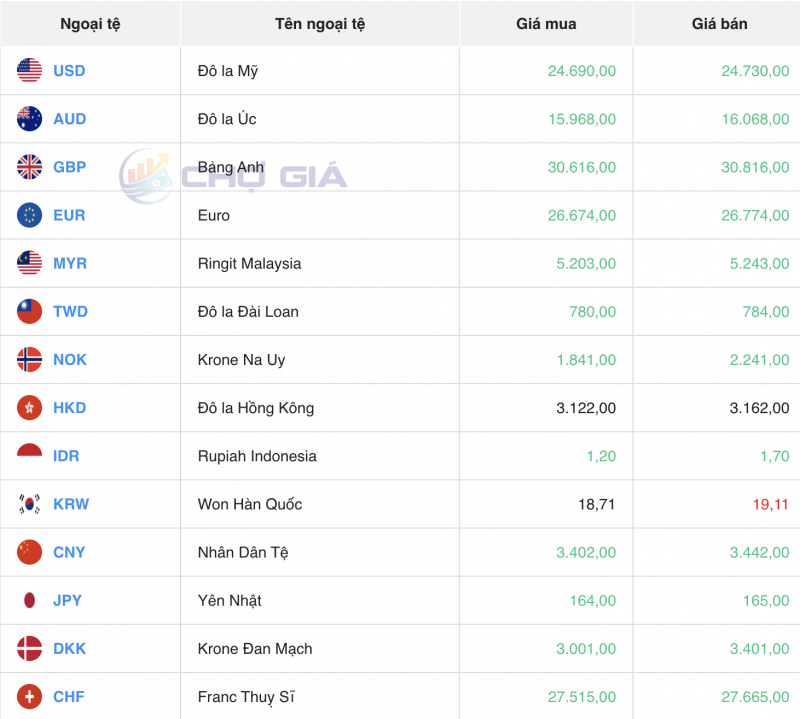Open the HKD currency details link

(69, 407)
